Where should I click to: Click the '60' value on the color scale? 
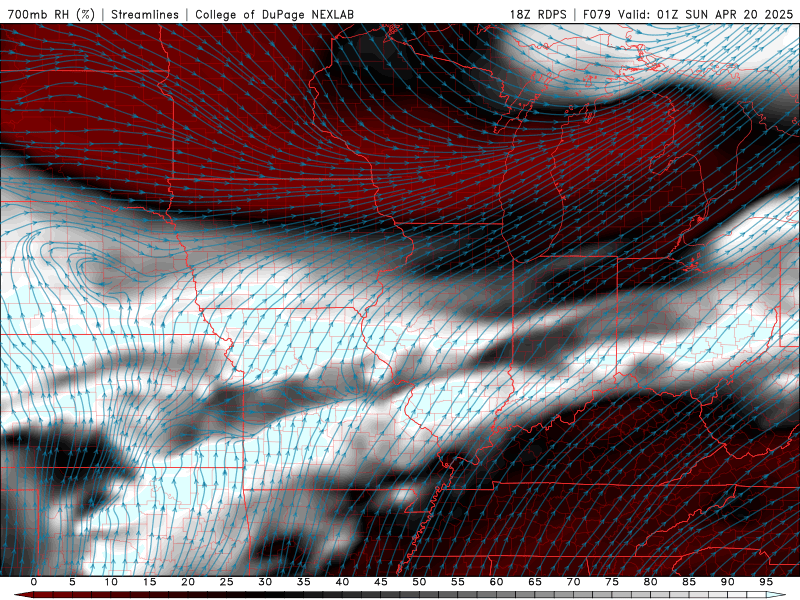(x=496, y=582)
